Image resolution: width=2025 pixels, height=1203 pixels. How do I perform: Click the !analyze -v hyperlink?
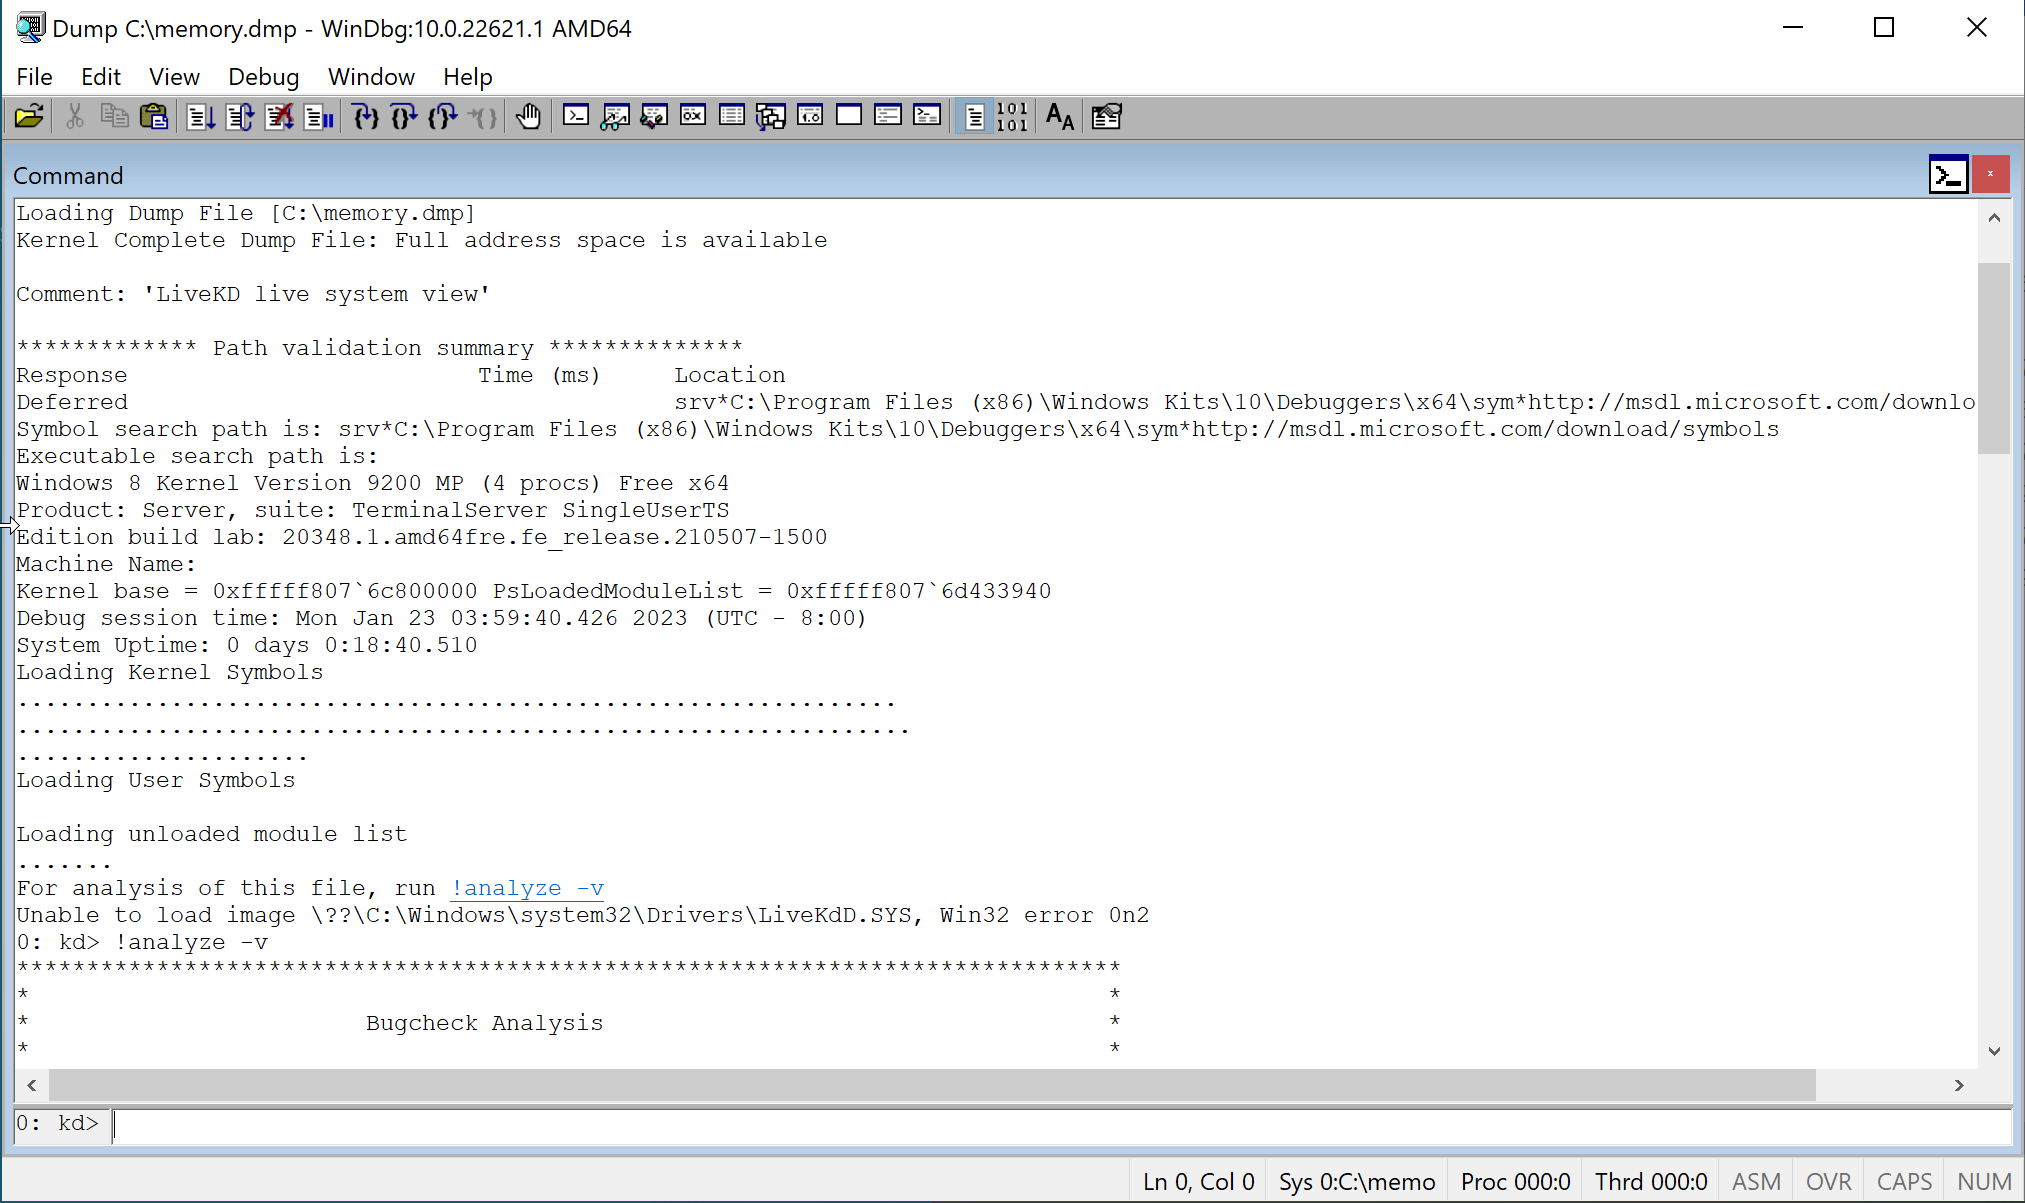click(527, 888)
